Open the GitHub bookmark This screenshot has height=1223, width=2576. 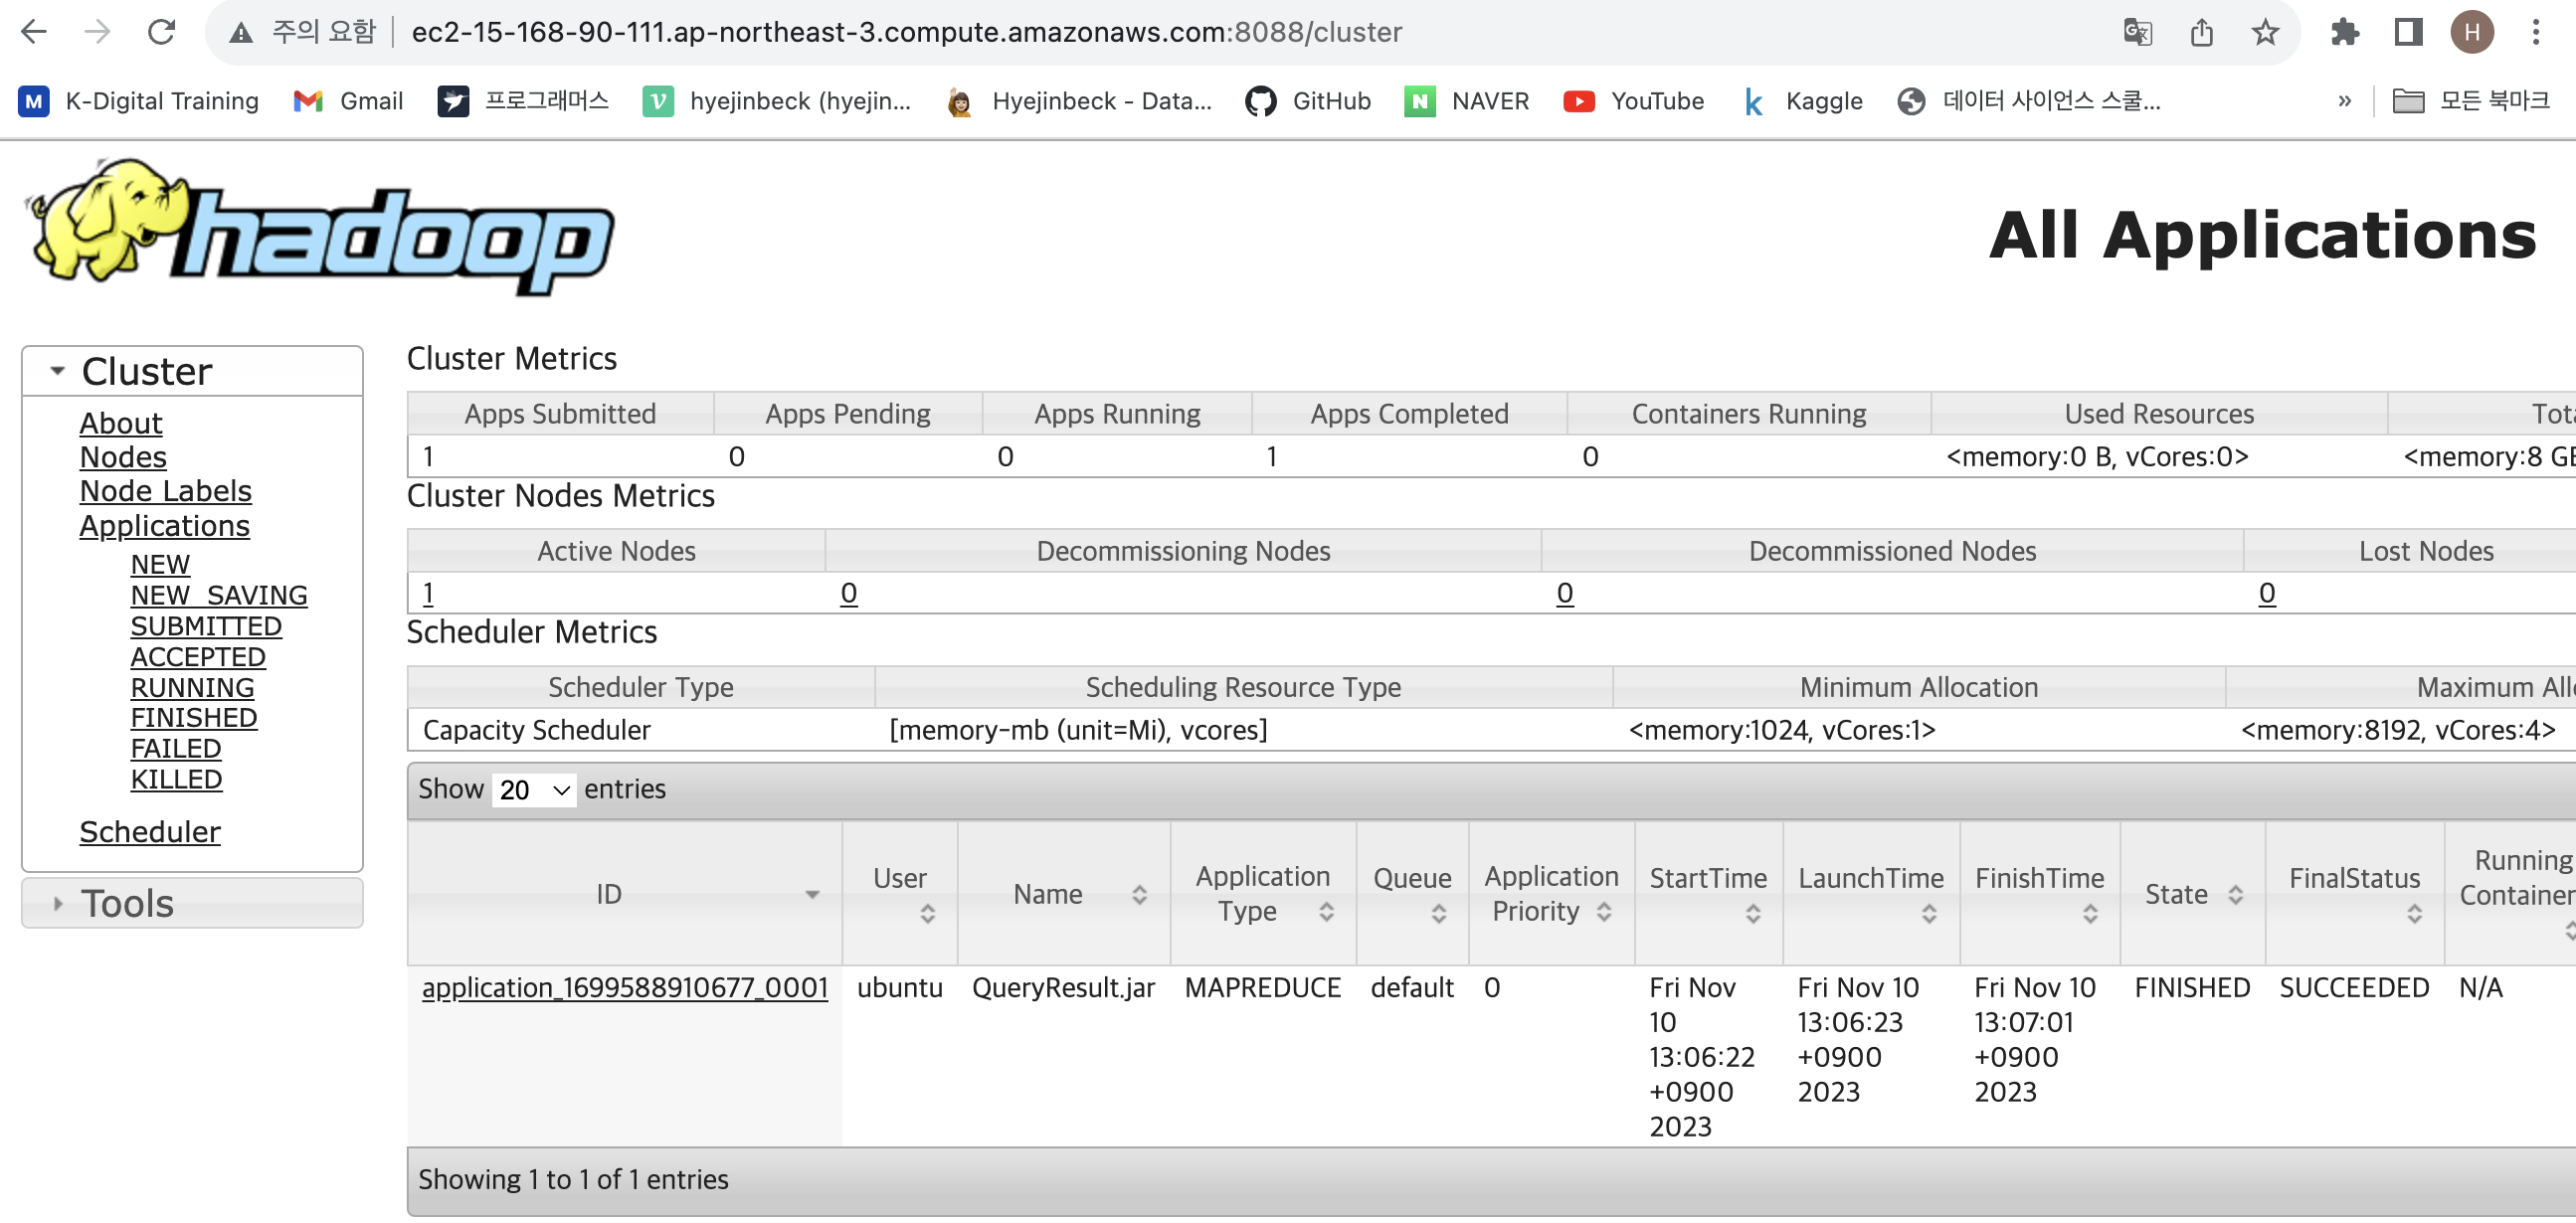[1308, 101]
